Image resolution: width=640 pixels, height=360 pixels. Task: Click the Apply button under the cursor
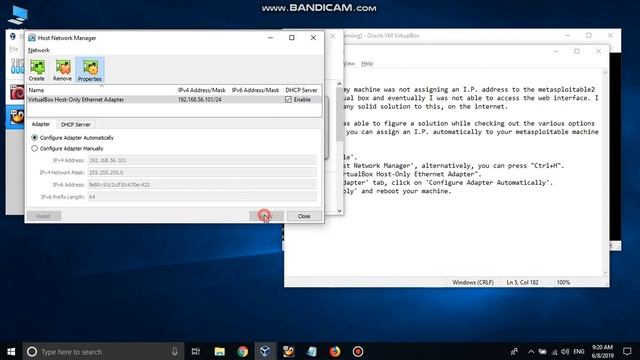pyautogui.click(x=266, y=216)
